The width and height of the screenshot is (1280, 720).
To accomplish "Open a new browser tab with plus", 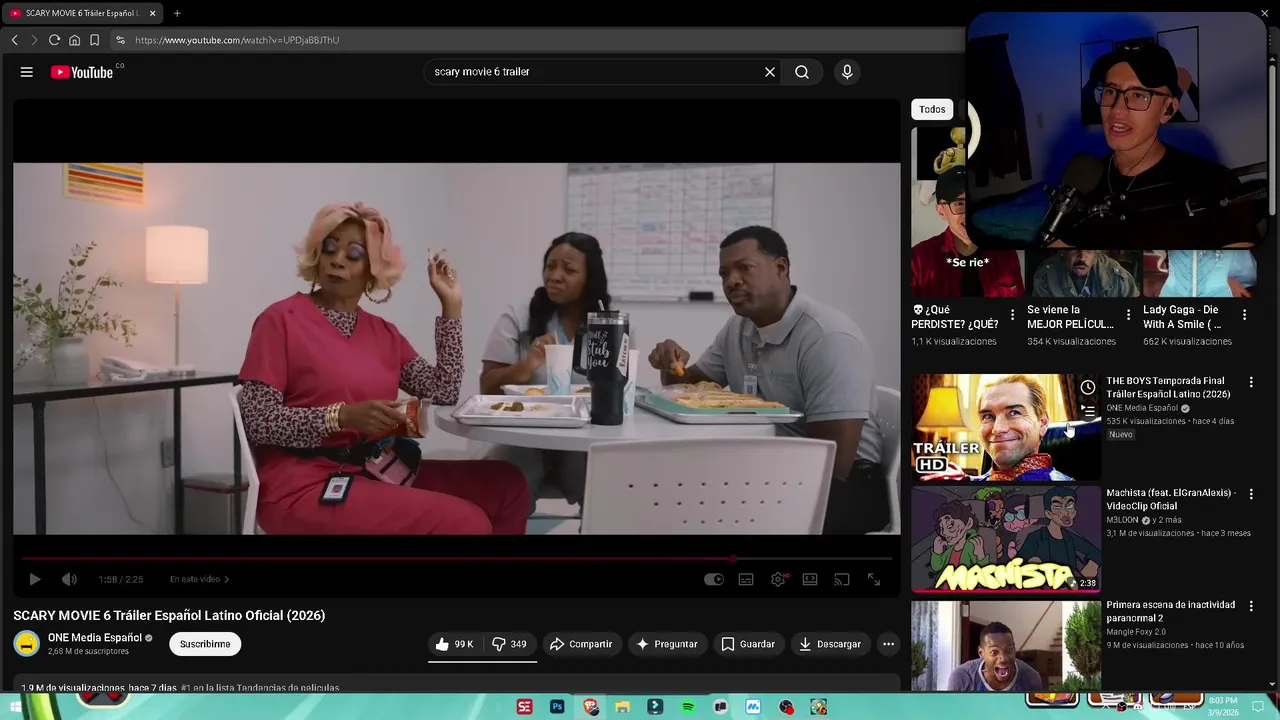I will point(177,13).
